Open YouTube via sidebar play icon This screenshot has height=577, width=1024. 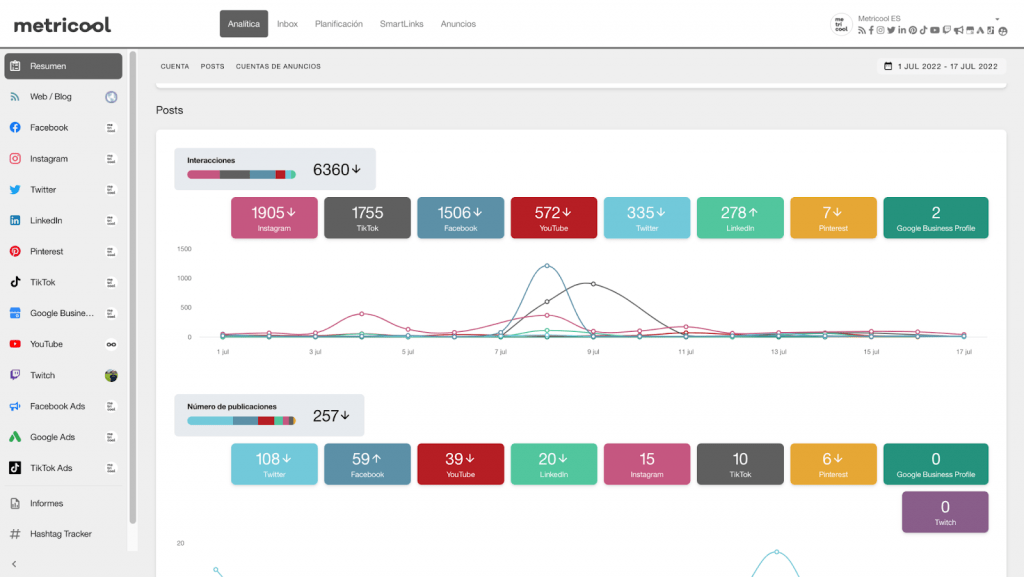pyautogui.click(x=15, y=344)
